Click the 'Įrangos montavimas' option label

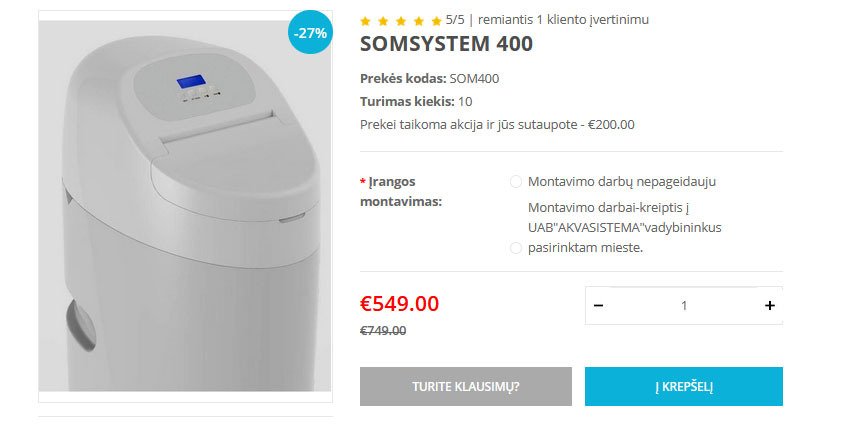(400, 191)
